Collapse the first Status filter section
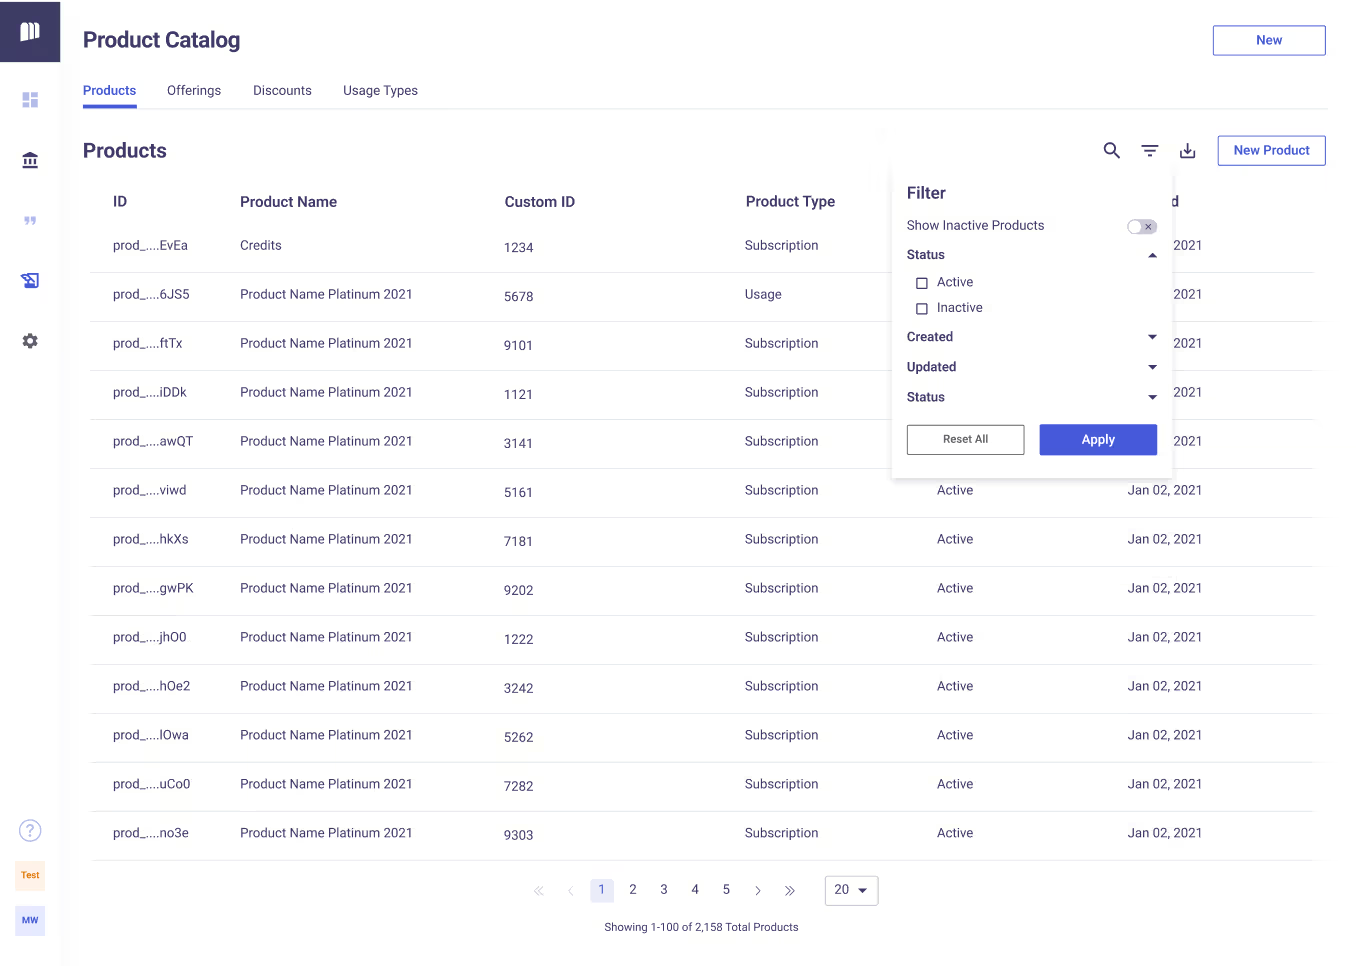This screenshot has width=1356, height=966. pos(1152,255)
